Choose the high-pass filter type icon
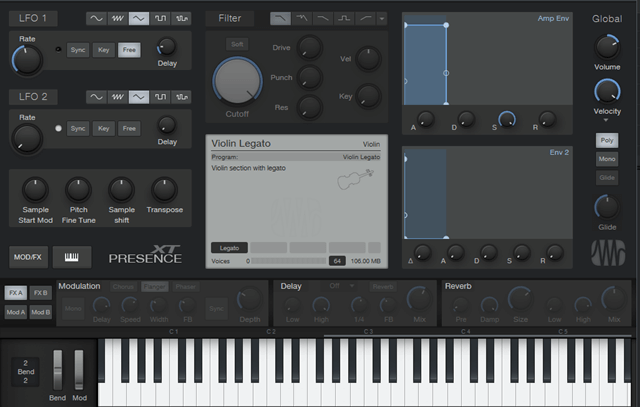The image size is (640, 407). [365, 18]
